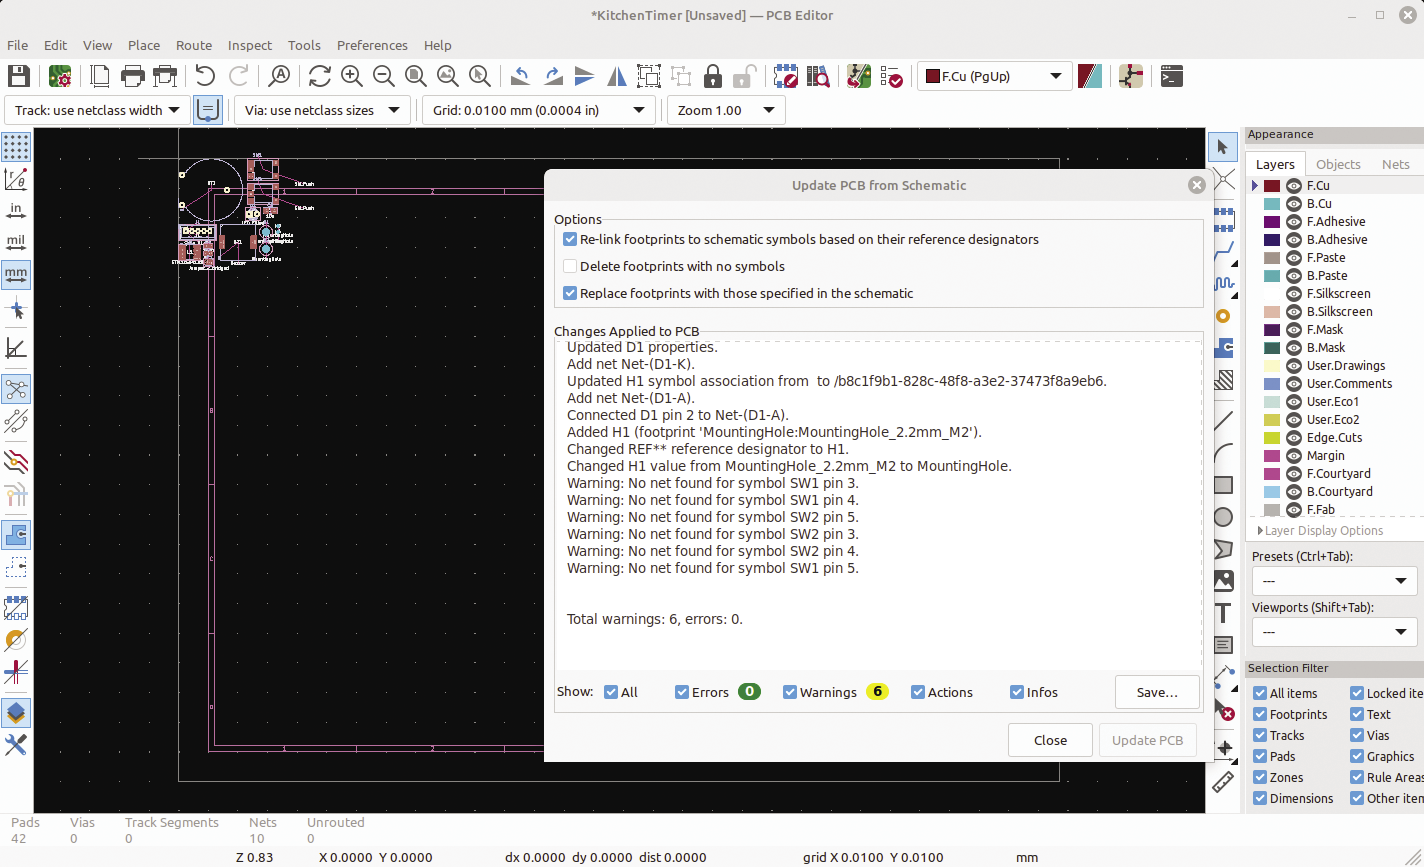The height and width of the screenshot is (867, 1424).
Task: Open Find text with the magnifier icon
Action: (279, 76)
